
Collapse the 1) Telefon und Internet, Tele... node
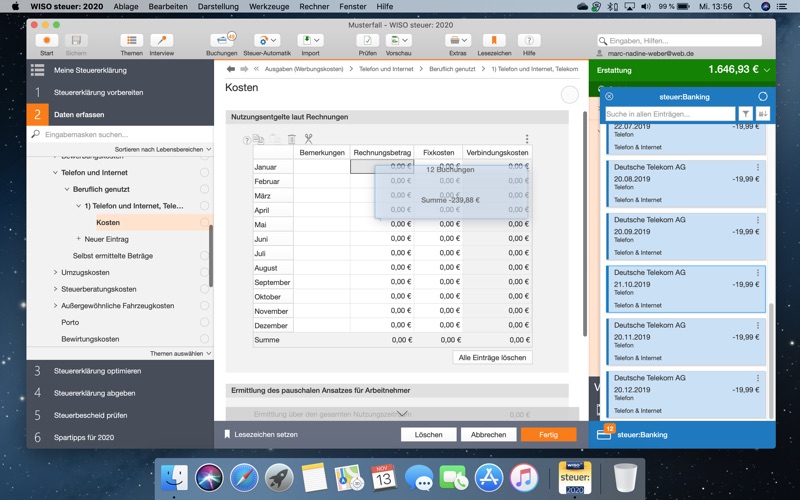tap(79, 206)
